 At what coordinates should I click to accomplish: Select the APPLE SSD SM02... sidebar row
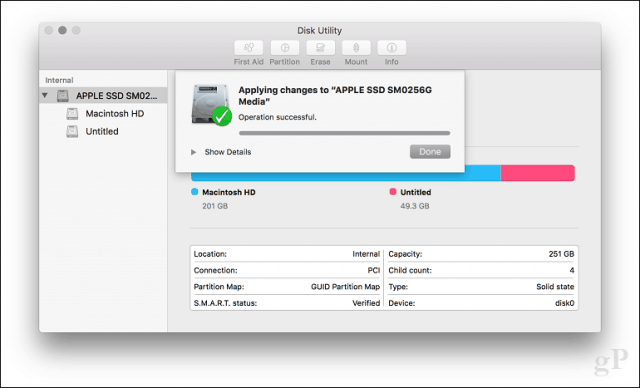pos(103,95)
